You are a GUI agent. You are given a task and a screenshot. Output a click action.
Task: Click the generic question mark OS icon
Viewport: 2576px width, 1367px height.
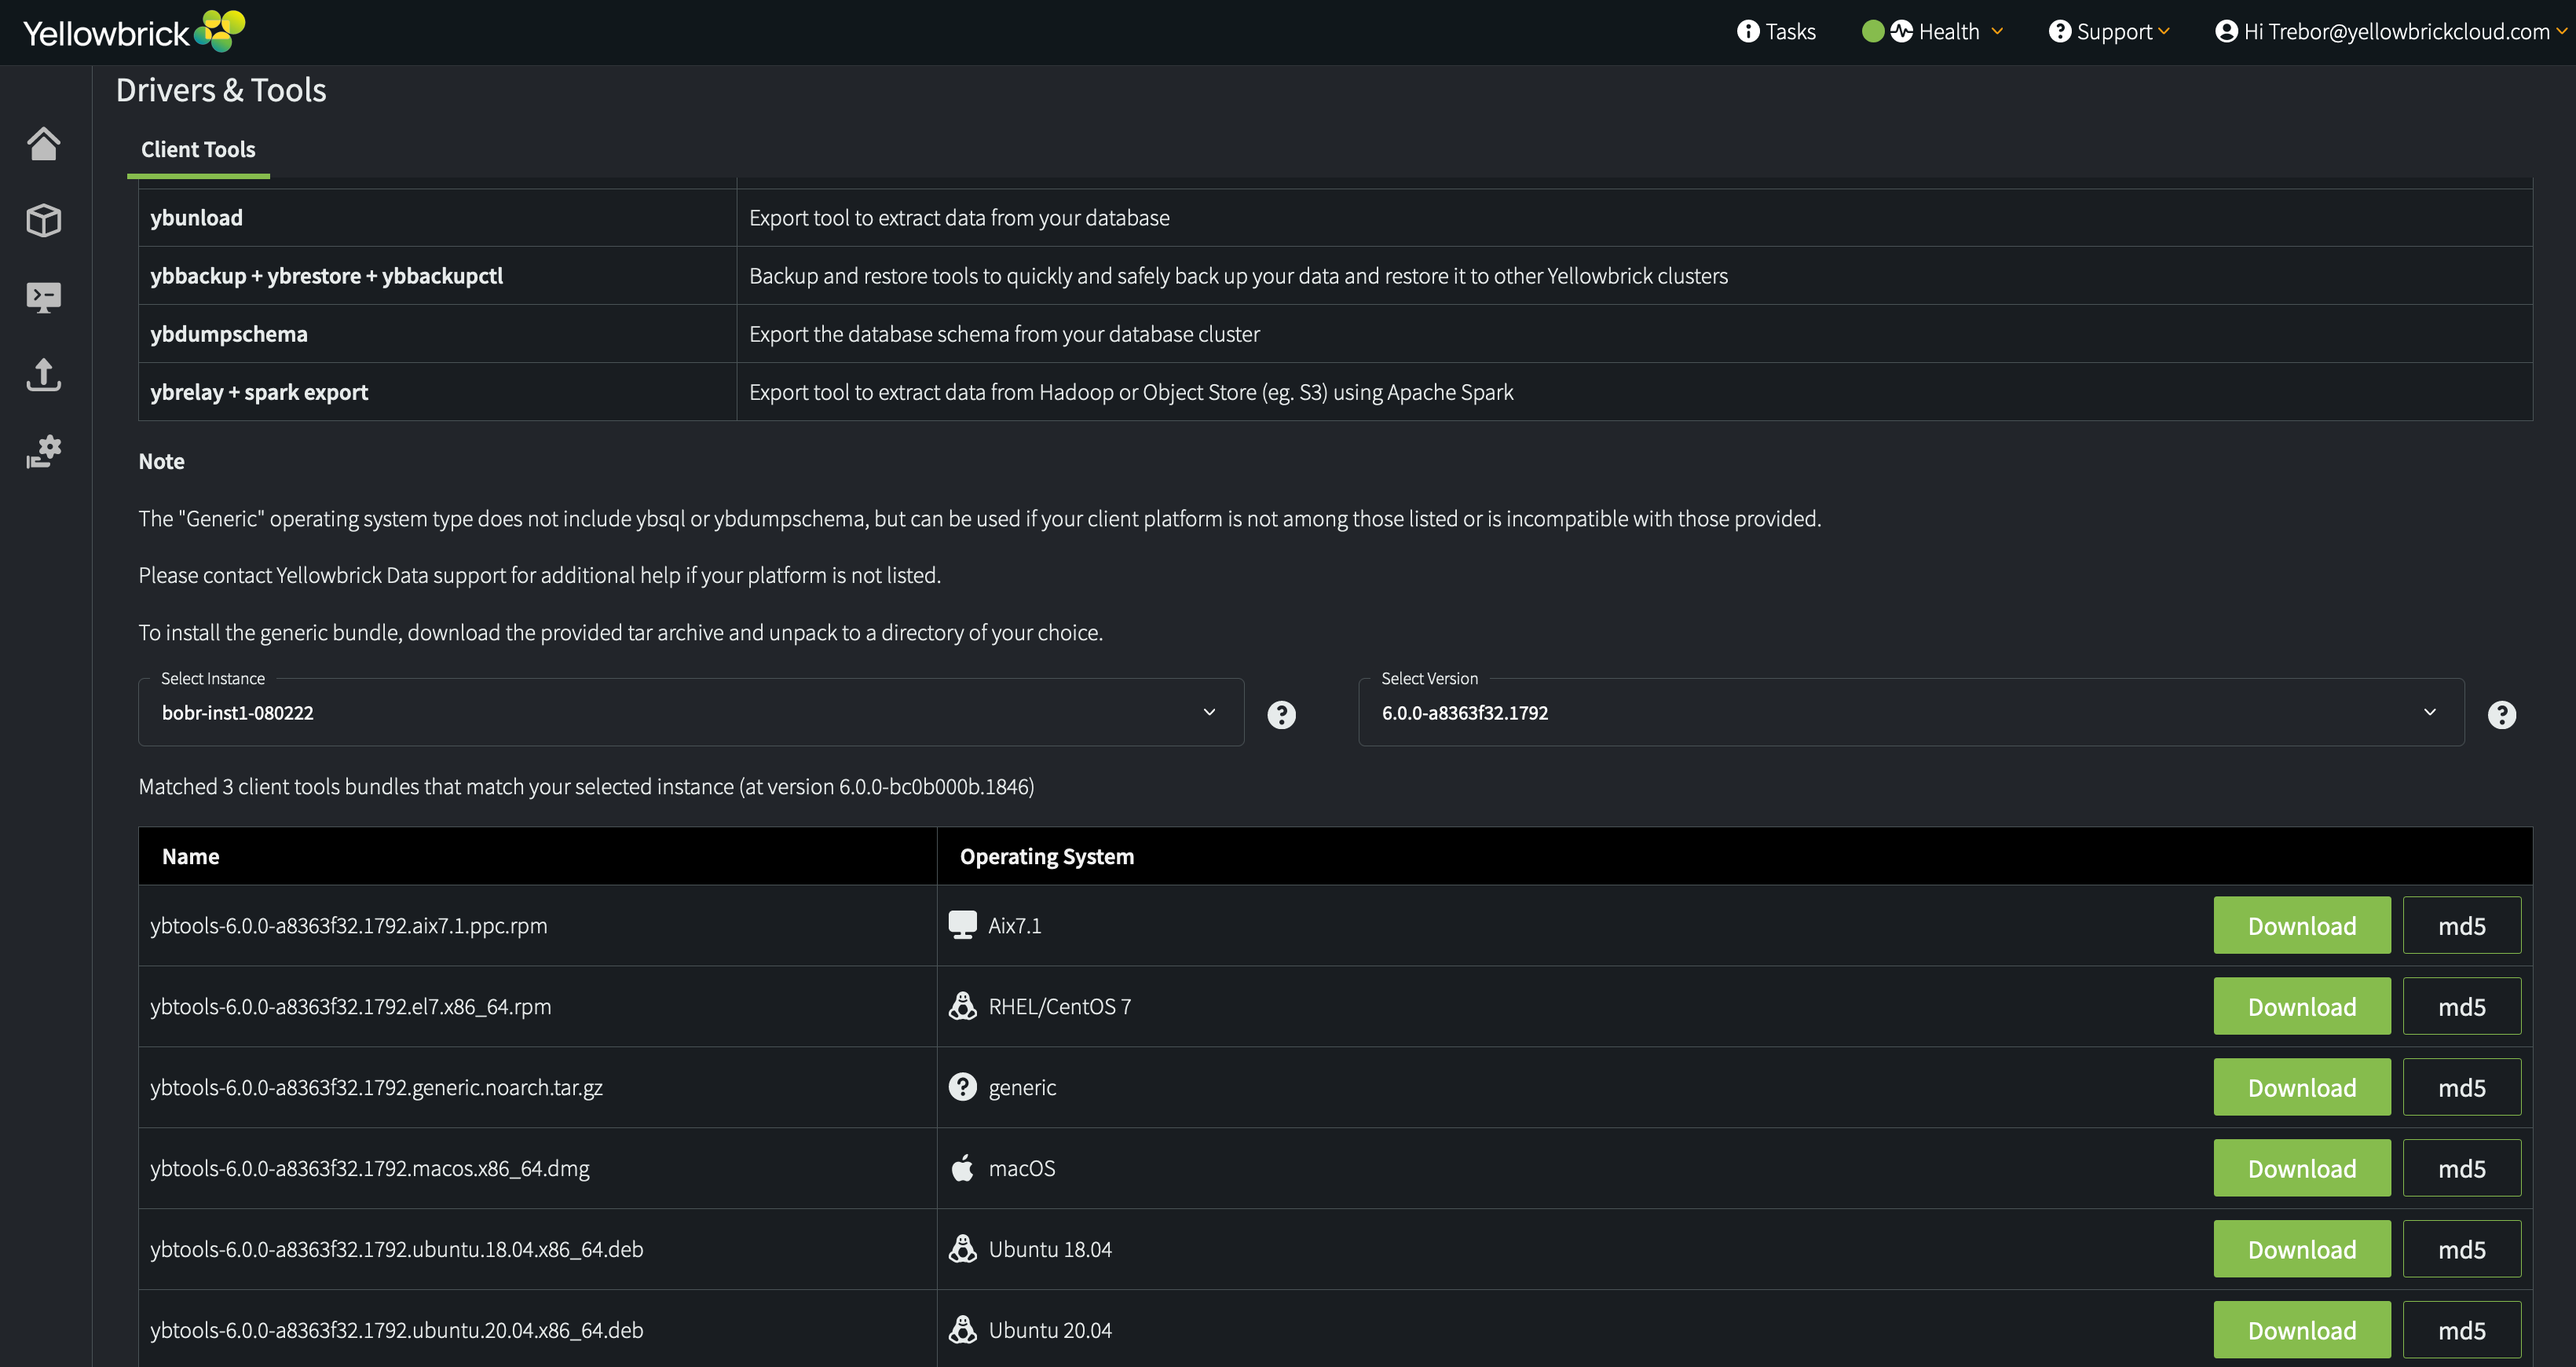962,1087
